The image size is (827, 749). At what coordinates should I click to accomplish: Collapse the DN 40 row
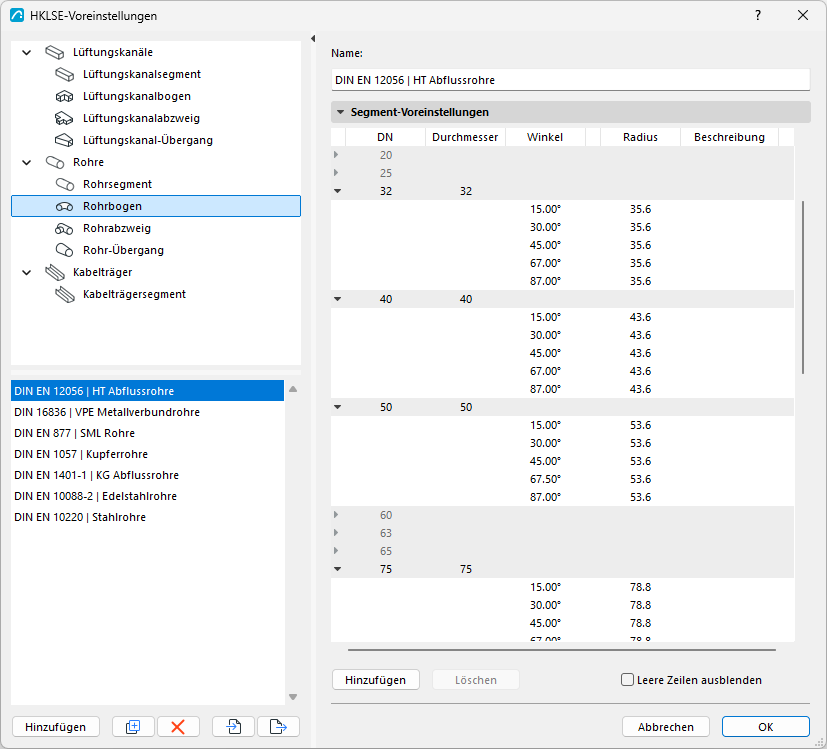click(338, 299)
